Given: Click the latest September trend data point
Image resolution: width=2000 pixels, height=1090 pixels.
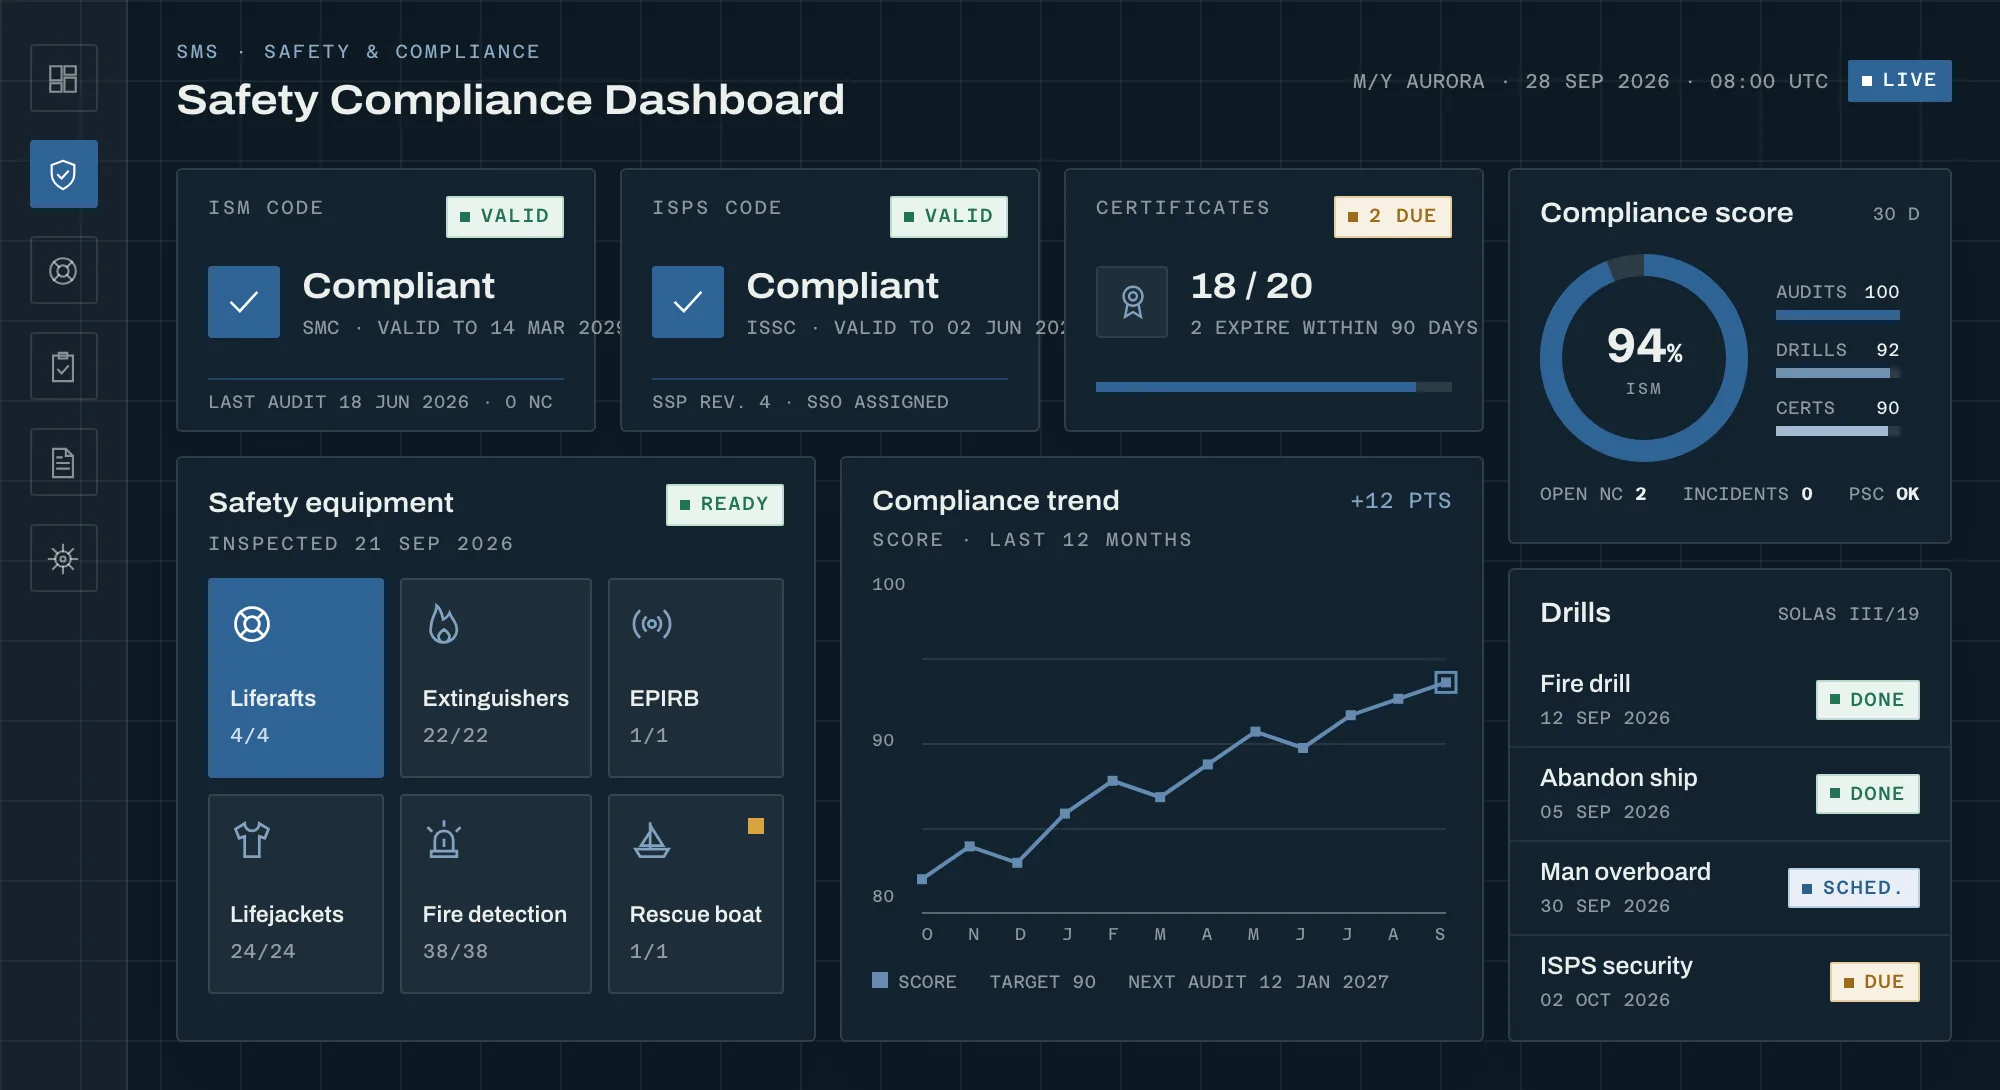Looking at the screenshot, I should pos(1446,682).
